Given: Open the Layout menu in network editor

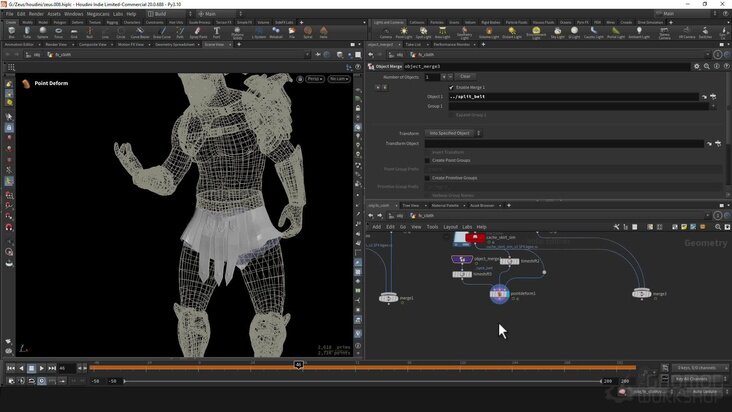Looking at the screenshot, I should click(450, 227).
